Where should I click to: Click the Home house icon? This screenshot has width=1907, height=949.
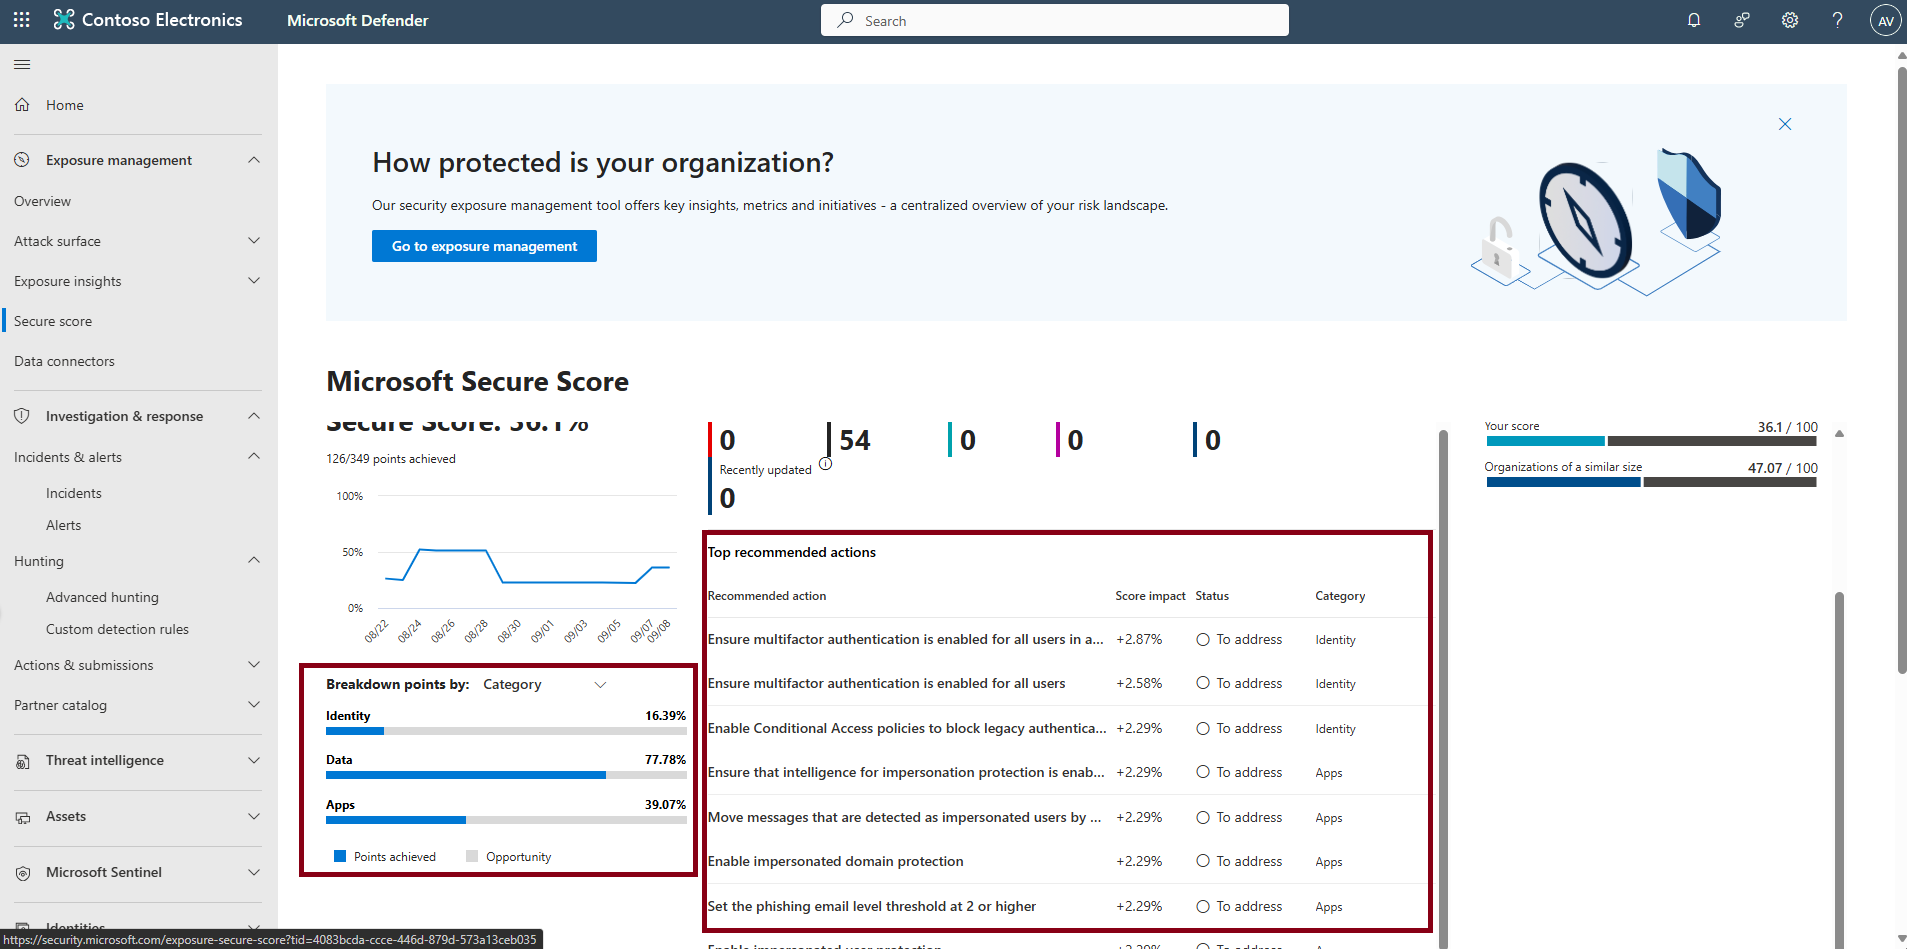click(22, 105)
